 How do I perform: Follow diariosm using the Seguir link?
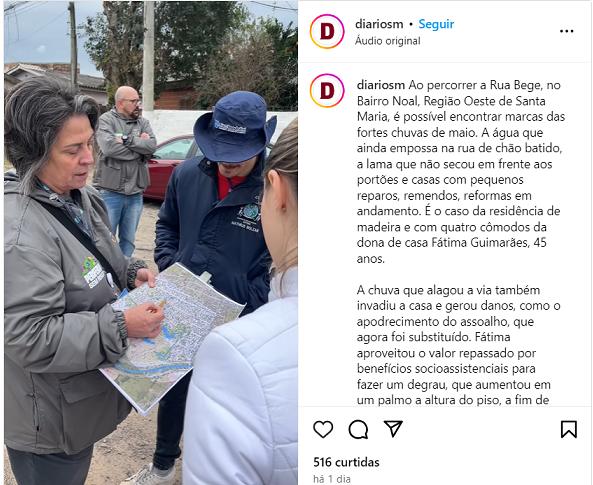coord(436,24)
